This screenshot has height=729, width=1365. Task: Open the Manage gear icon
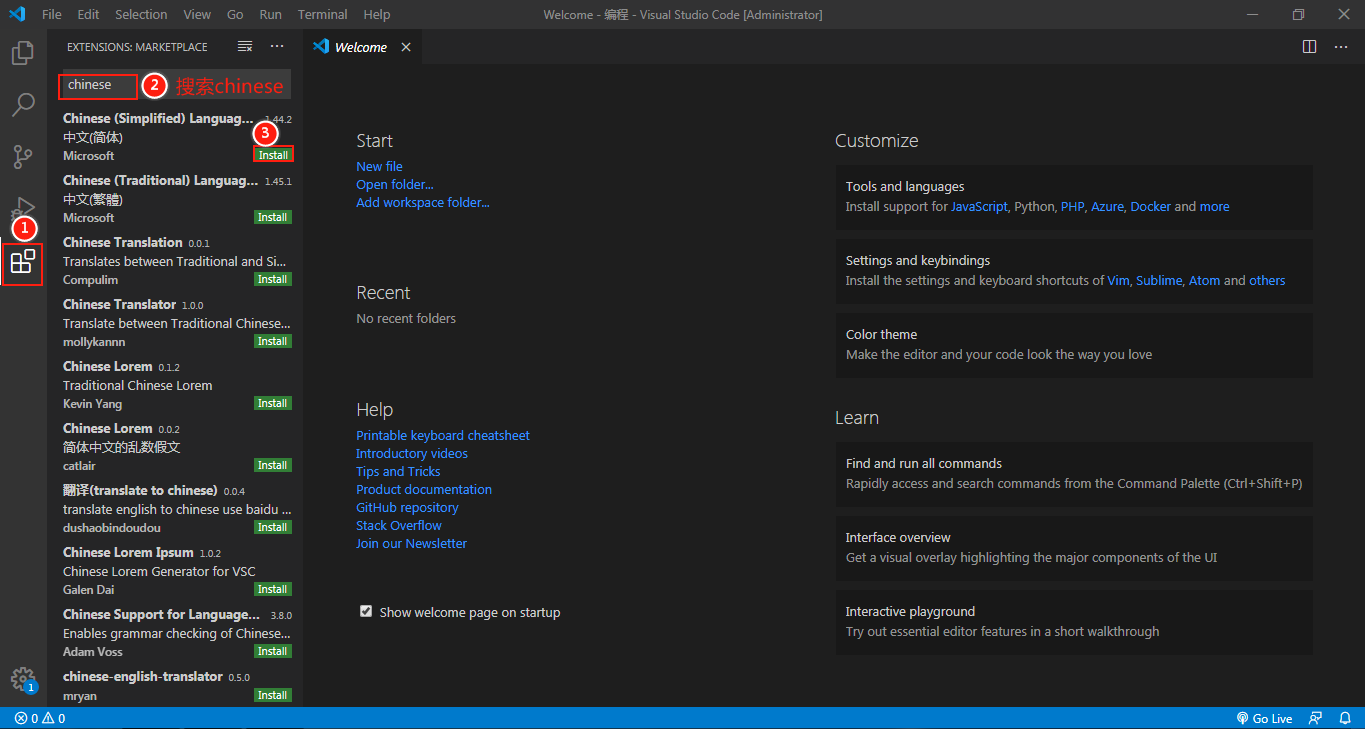coord(22,680)
